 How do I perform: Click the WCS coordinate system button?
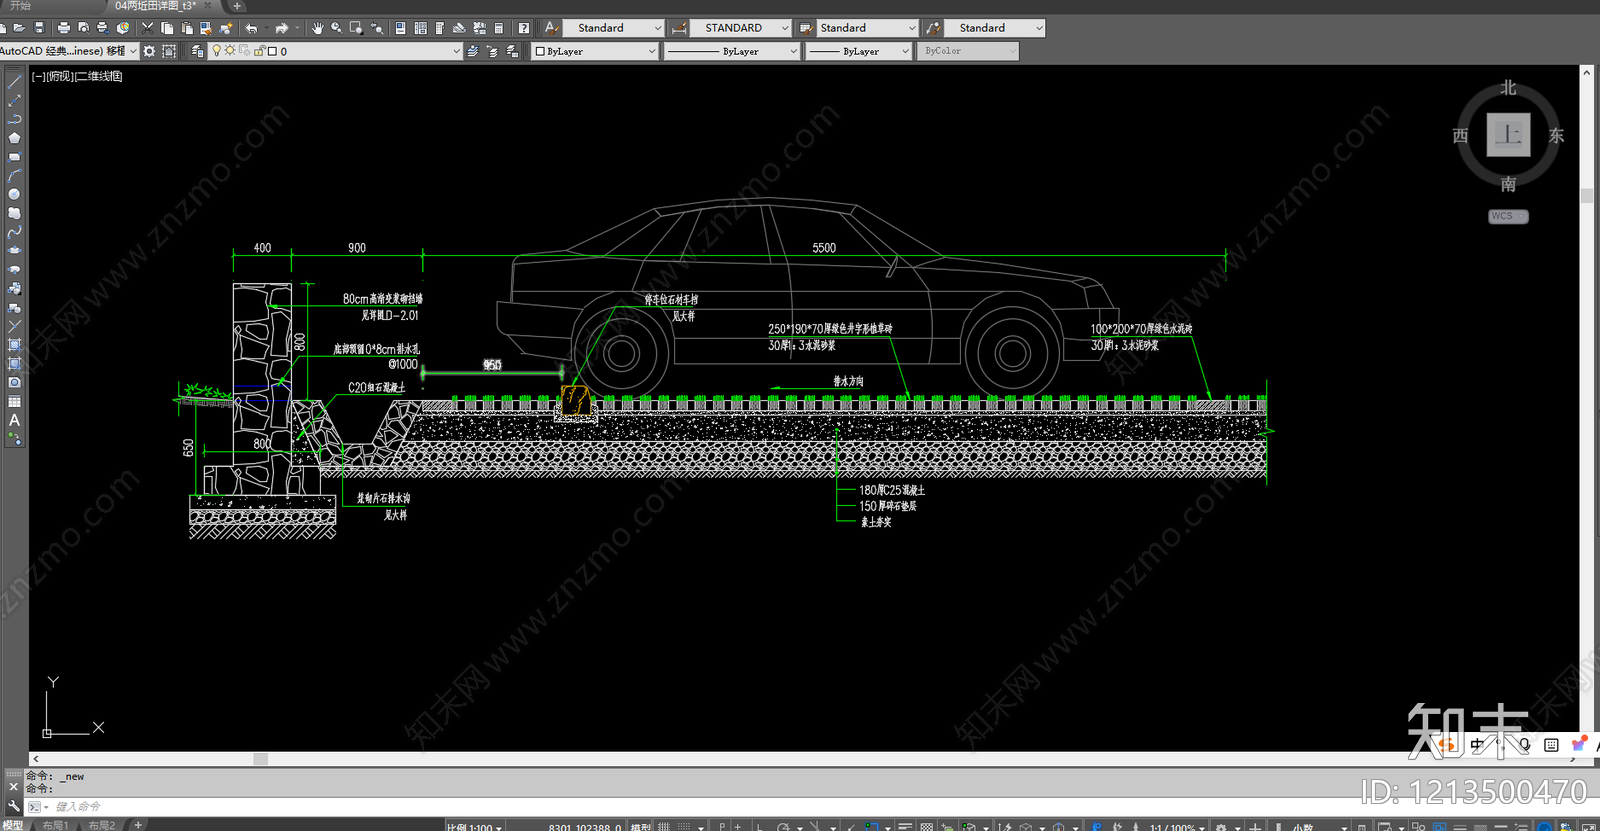pyautogui.click(x=1507, y=216)
